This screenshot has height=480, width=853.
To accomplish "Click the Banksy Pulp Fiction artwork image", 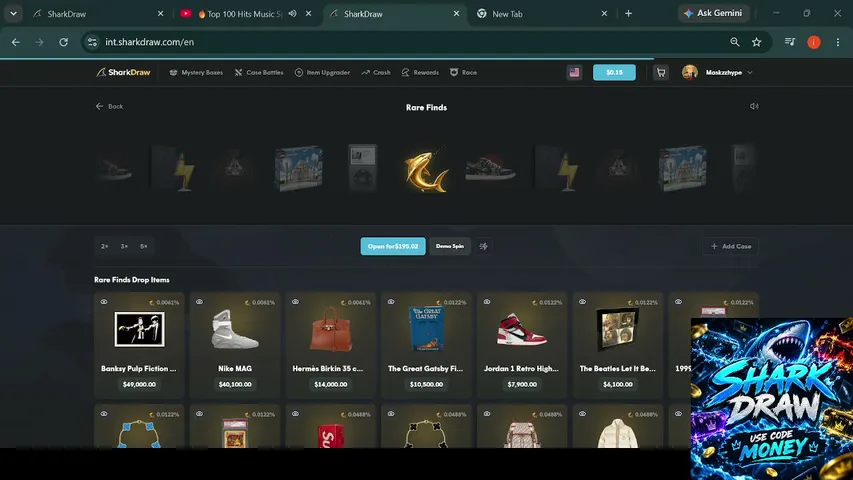I will click(x=139, y=329).
